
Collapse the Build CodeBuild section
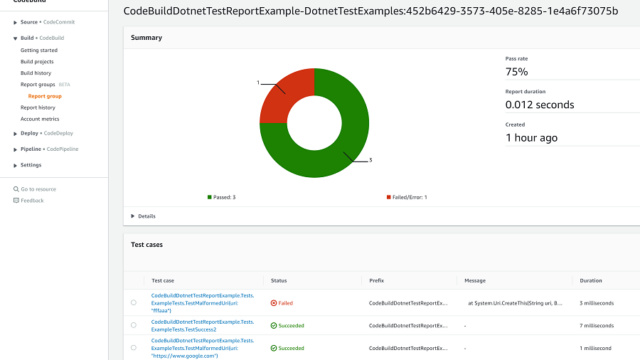click(x=15, y=38)
